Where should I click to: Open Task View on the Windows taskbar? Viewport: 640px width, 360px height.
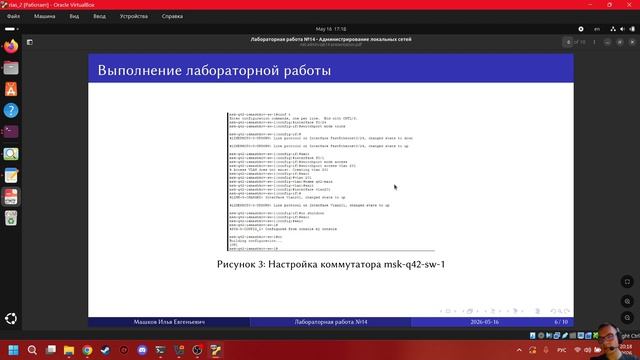(51, 350)
